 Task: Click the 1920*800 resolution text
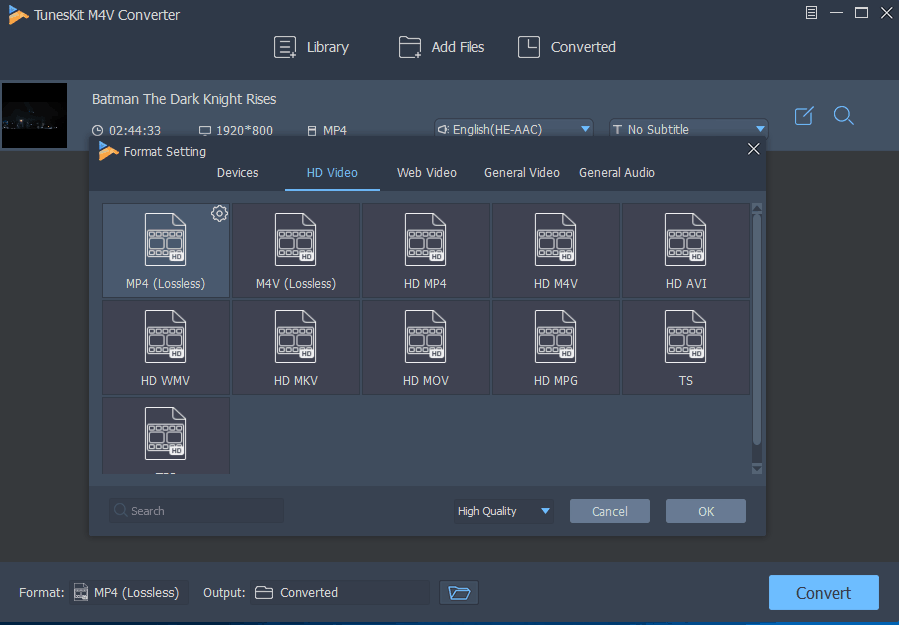(244, 130)
